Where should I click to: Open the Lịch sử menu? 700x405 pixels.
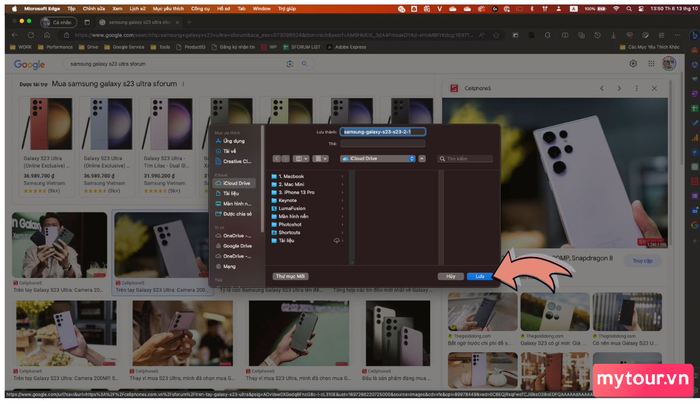tap(138, 8)
